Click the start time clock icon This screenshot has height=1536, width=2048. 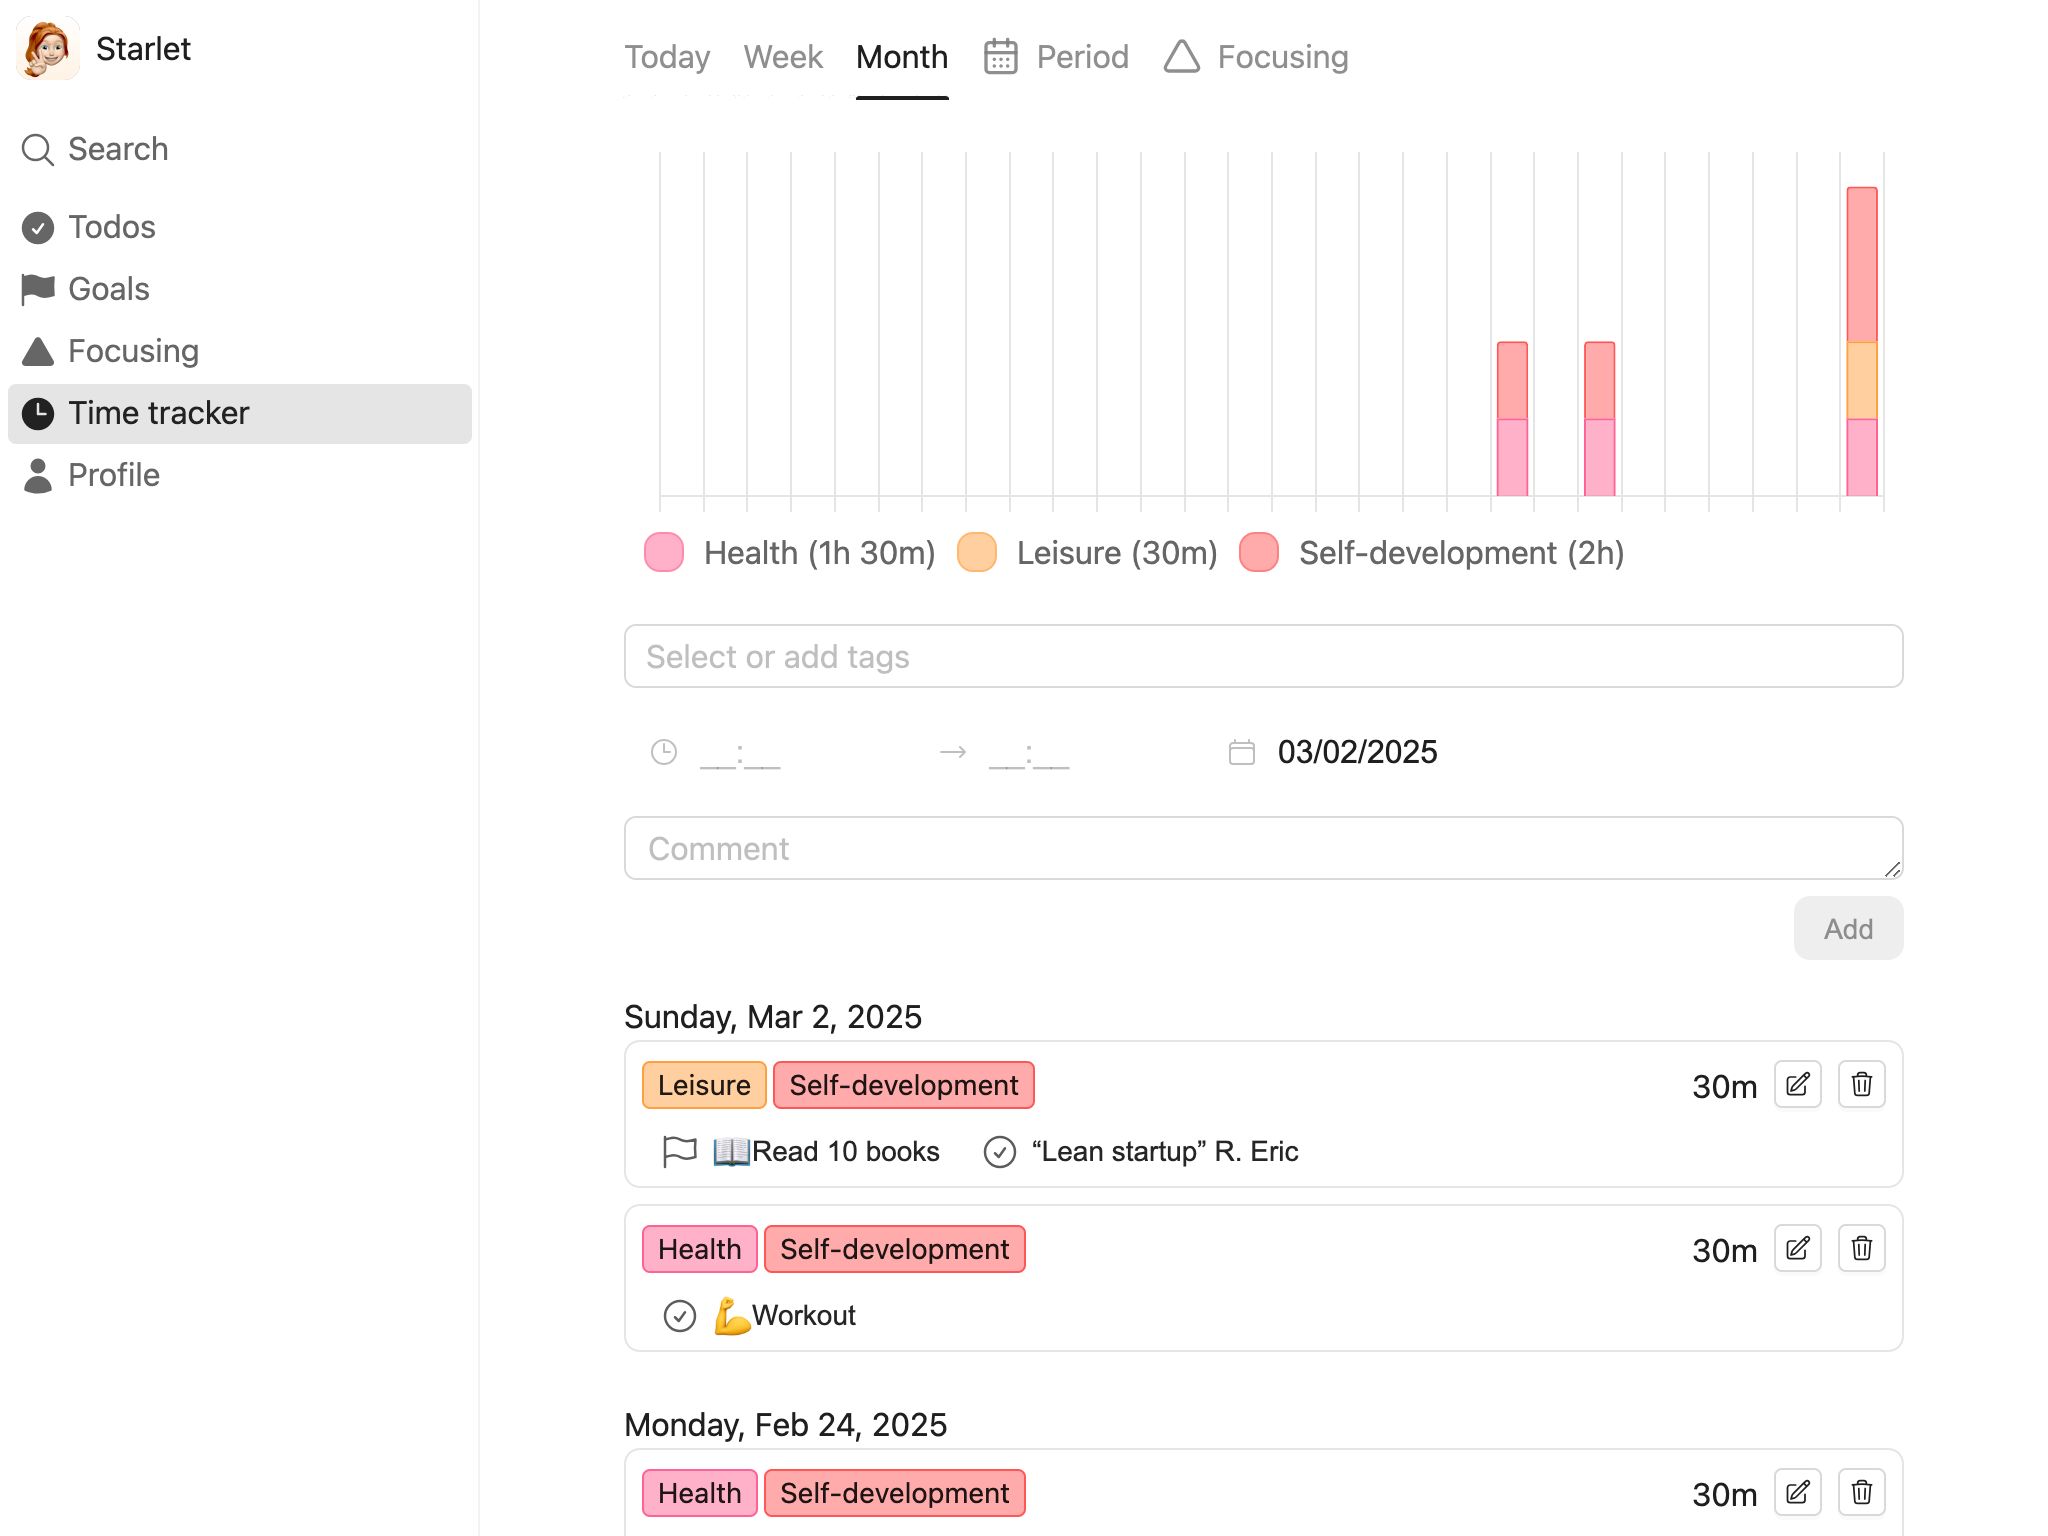(x=663, y=752)
